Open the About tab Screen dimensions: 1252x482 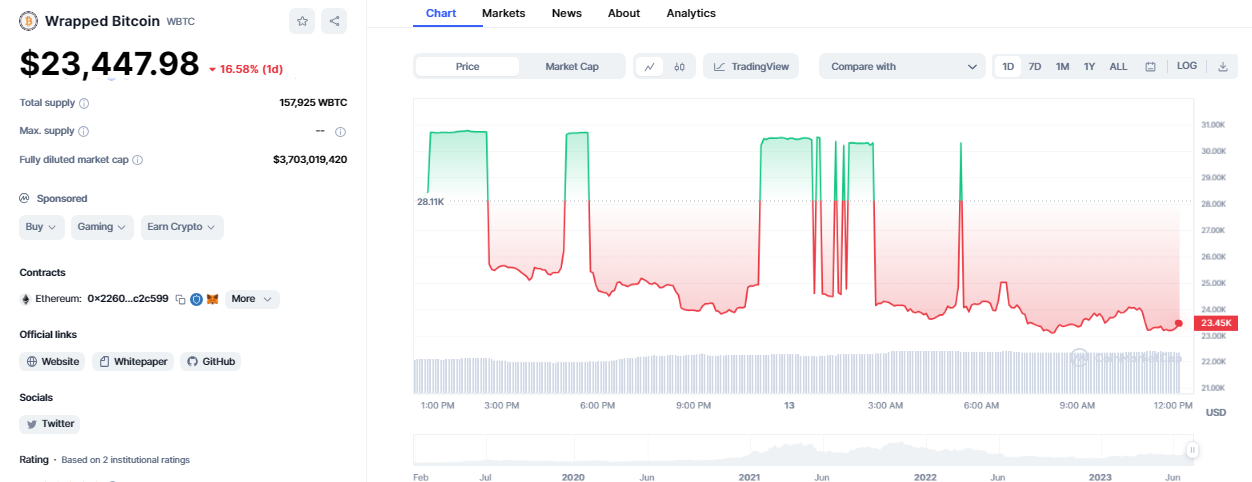[624, 13]
